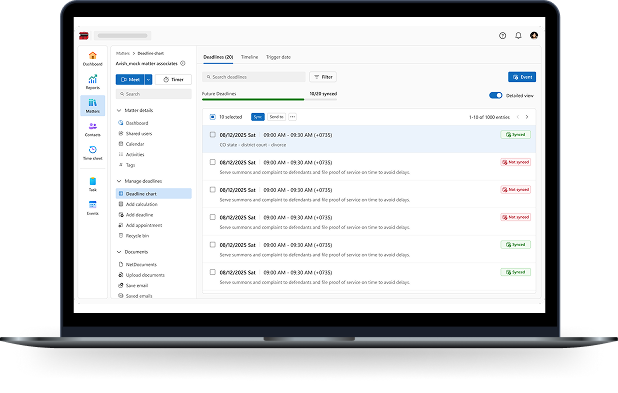Toggle the select-all checkbox beside 13 selected
Viewport: 618px width, 393px height.
click(x=212, y=117)
